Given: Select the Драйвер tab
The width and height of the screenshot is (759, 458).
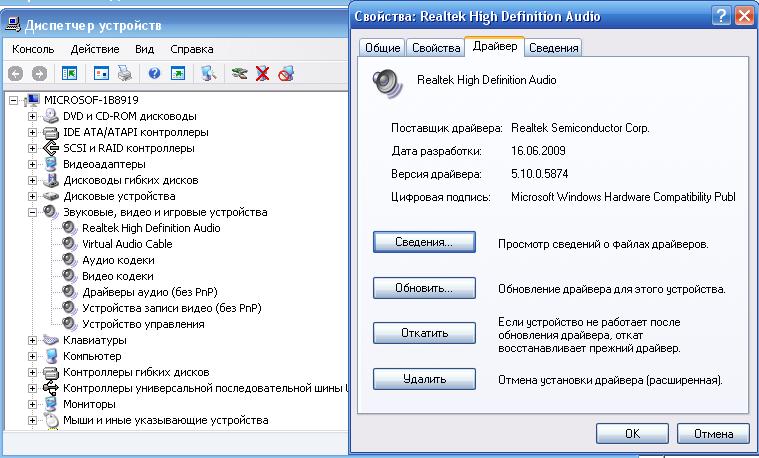Looking at the screenshot, I should [495, 46].
